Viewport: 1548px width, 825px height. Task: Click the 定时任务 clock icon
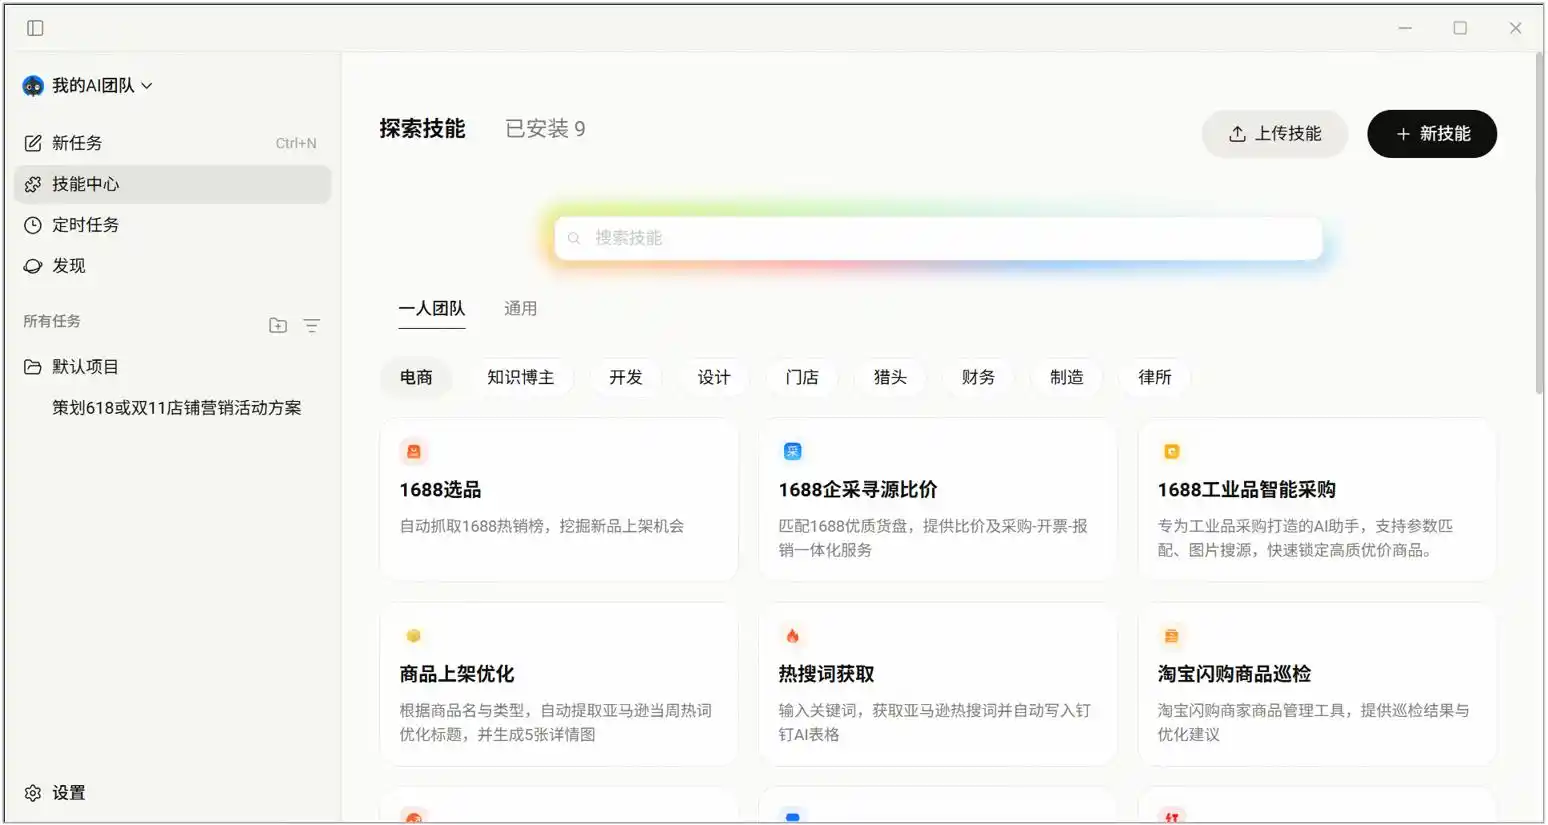(33, 225)
